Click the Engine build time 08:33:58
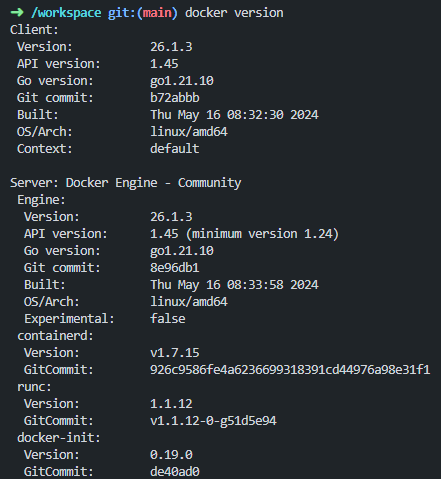 pyautogui.click(x=255, y=285)
